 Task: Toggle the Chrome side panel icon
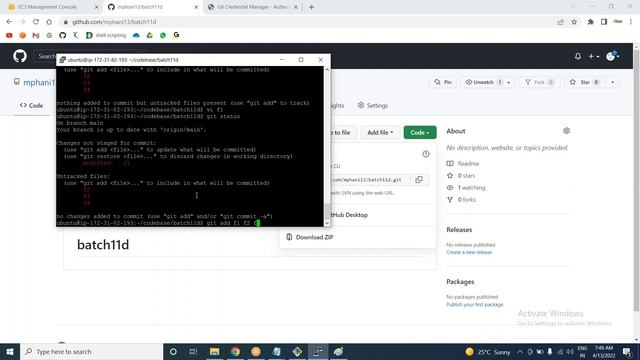tap(604, 22)
